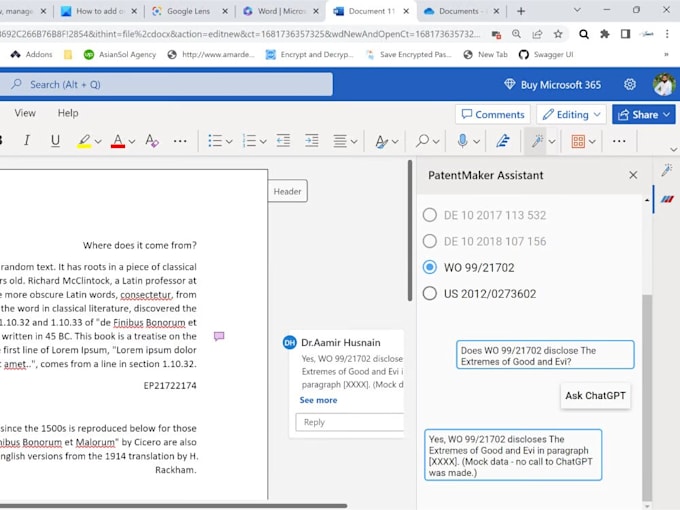Open the Editor pen icon

[503, 141]
